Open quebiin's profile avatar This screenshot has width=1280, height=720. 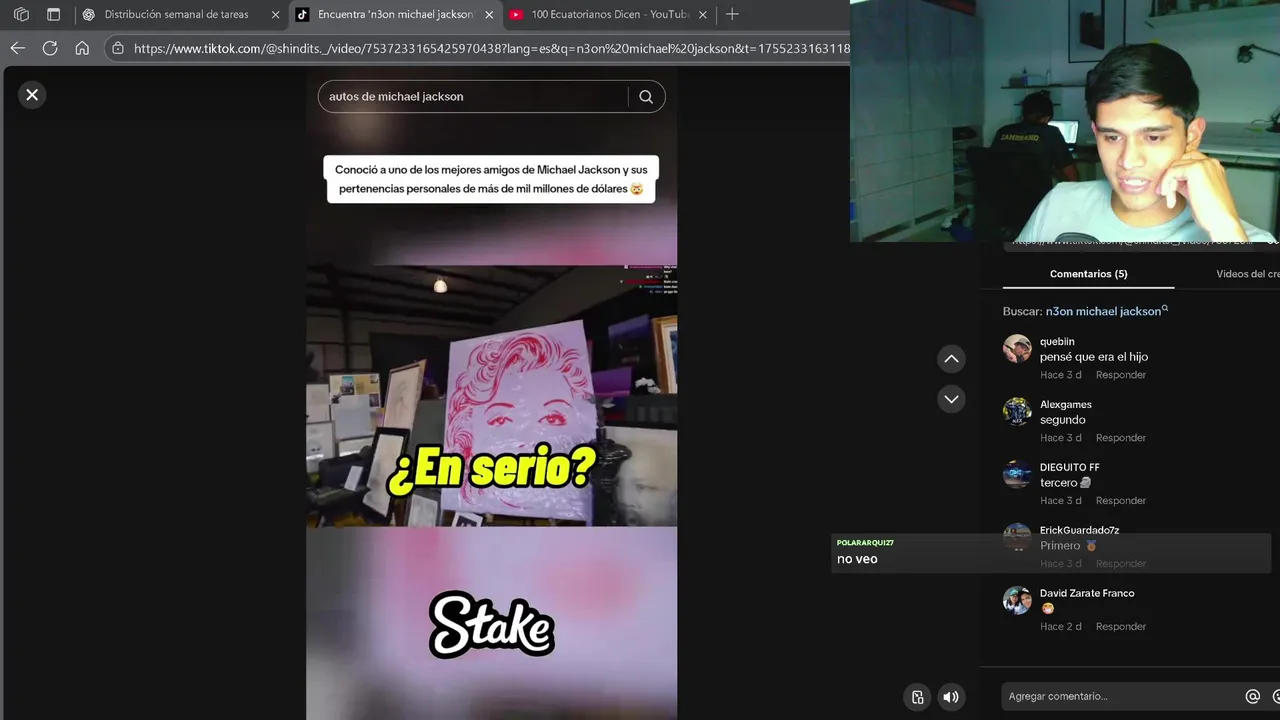pos(1017,348)
